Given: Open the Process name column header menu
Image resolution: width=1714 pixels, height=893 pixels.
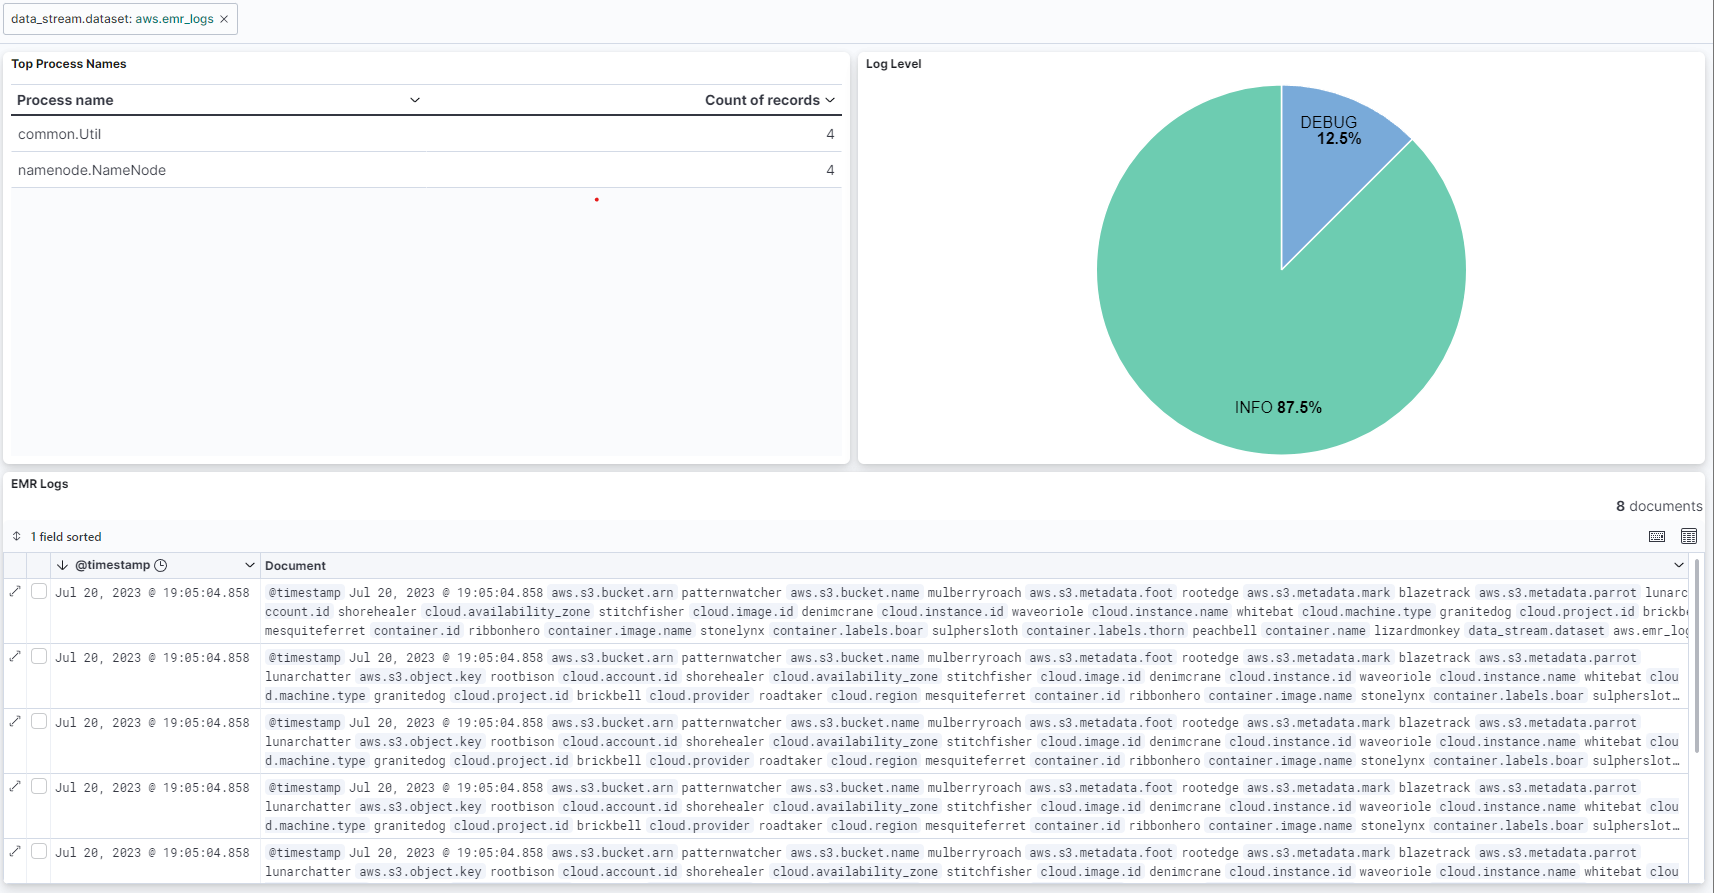Looking at the screenshot, I should [x=415, y=100].
